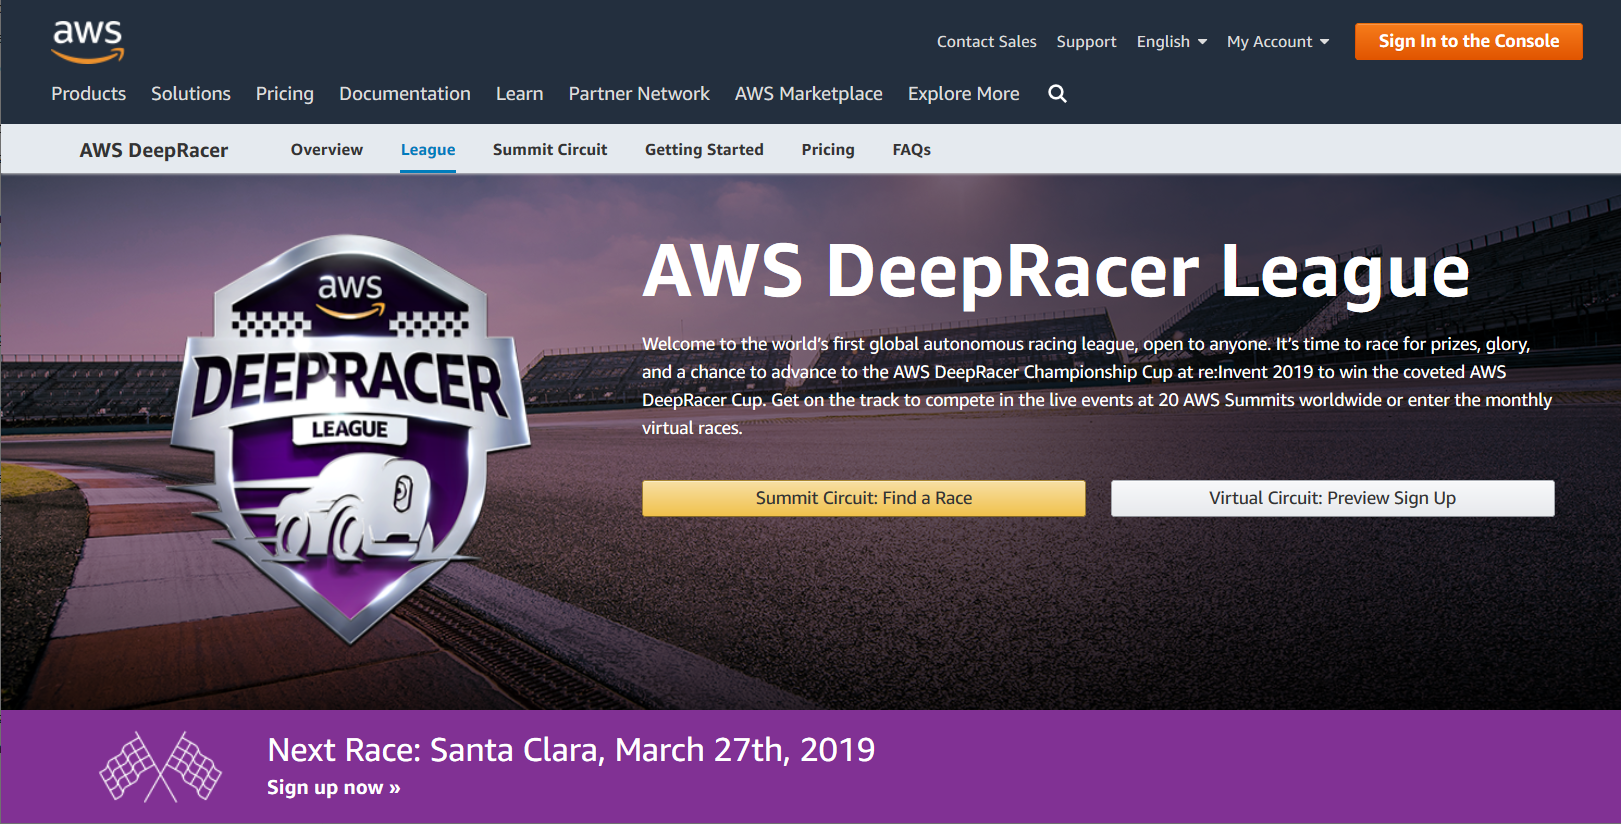The height and width of the screenshot is (824, 1621).
Task: Open the Contact Sales link
Action: [x=986, y=42]
